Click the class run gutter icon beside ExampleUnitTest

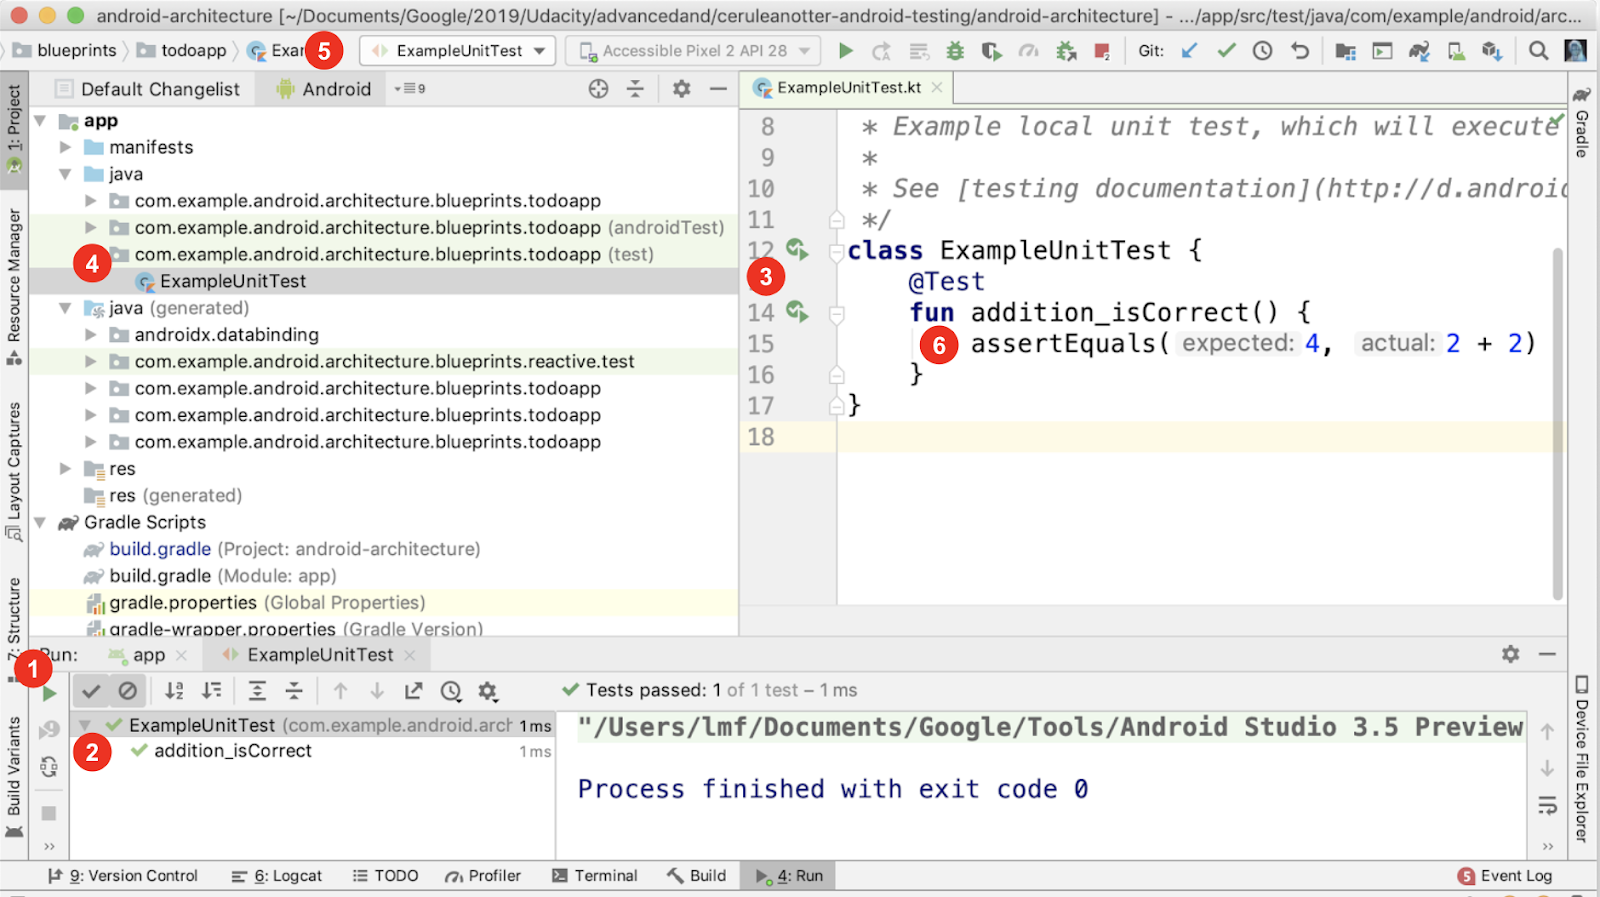pyautogui.click(x=796, y=249)
